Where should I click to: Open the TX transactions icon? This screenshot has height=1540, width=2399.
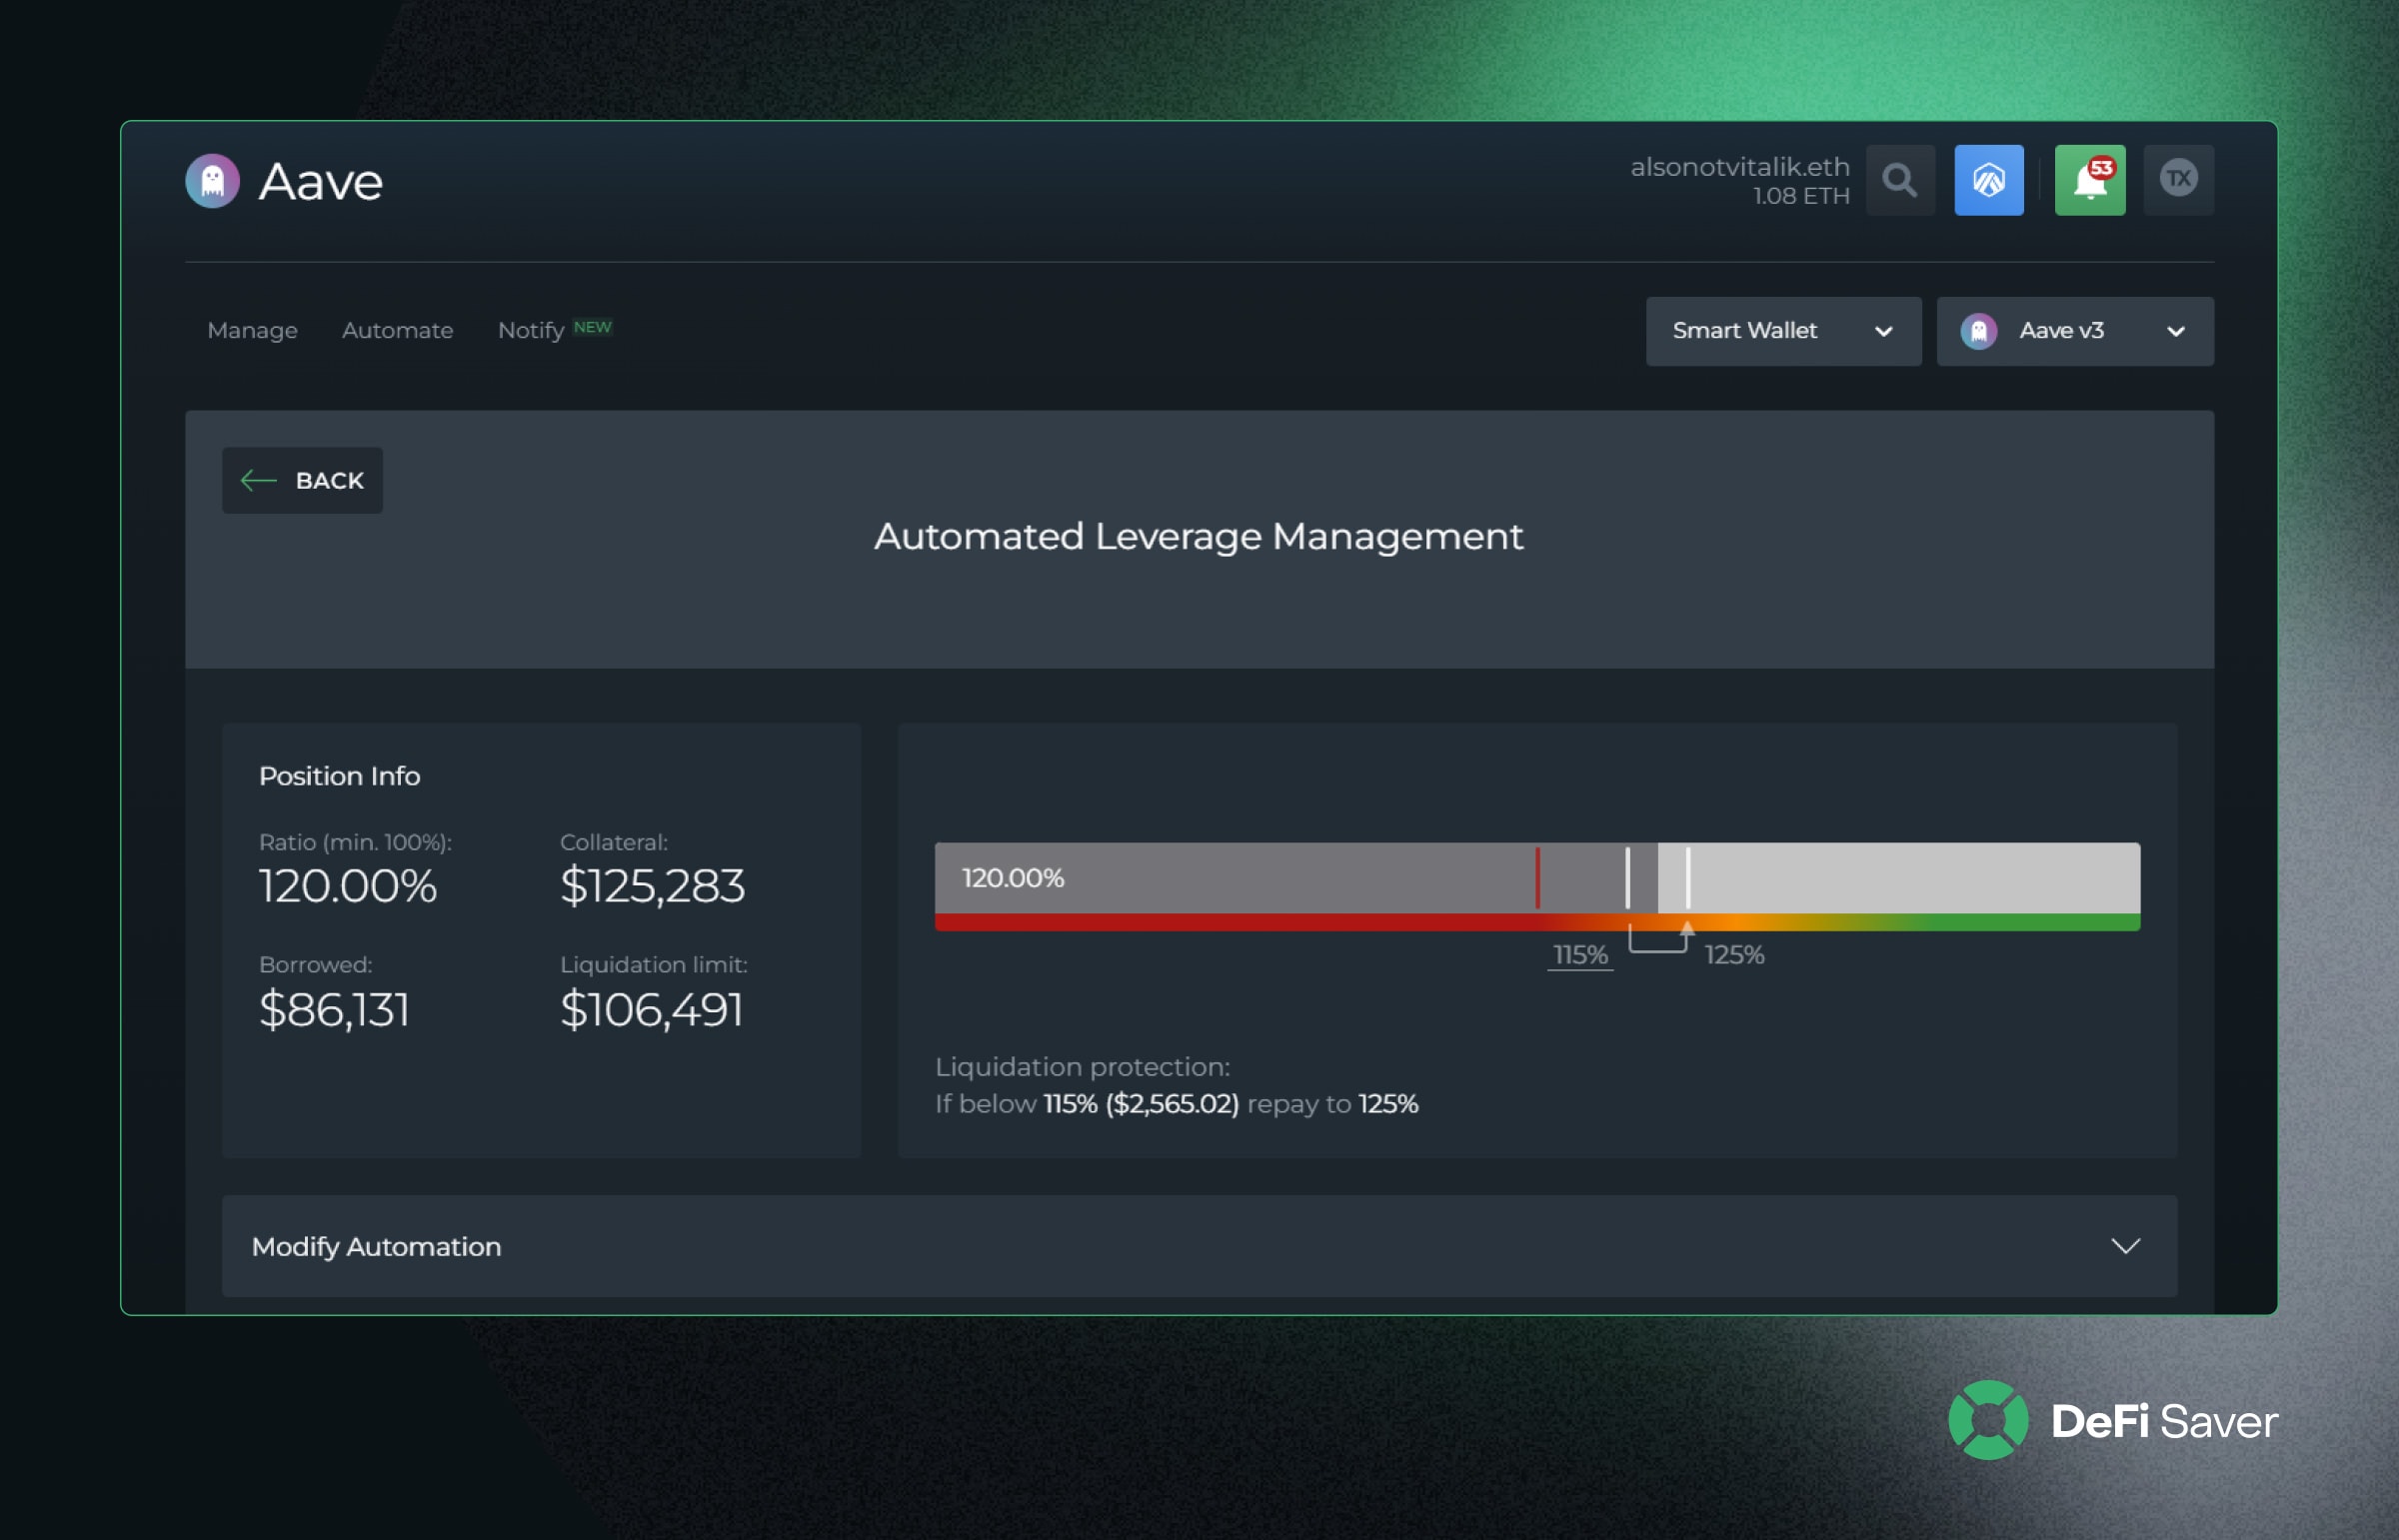[x=2179, y=180]
